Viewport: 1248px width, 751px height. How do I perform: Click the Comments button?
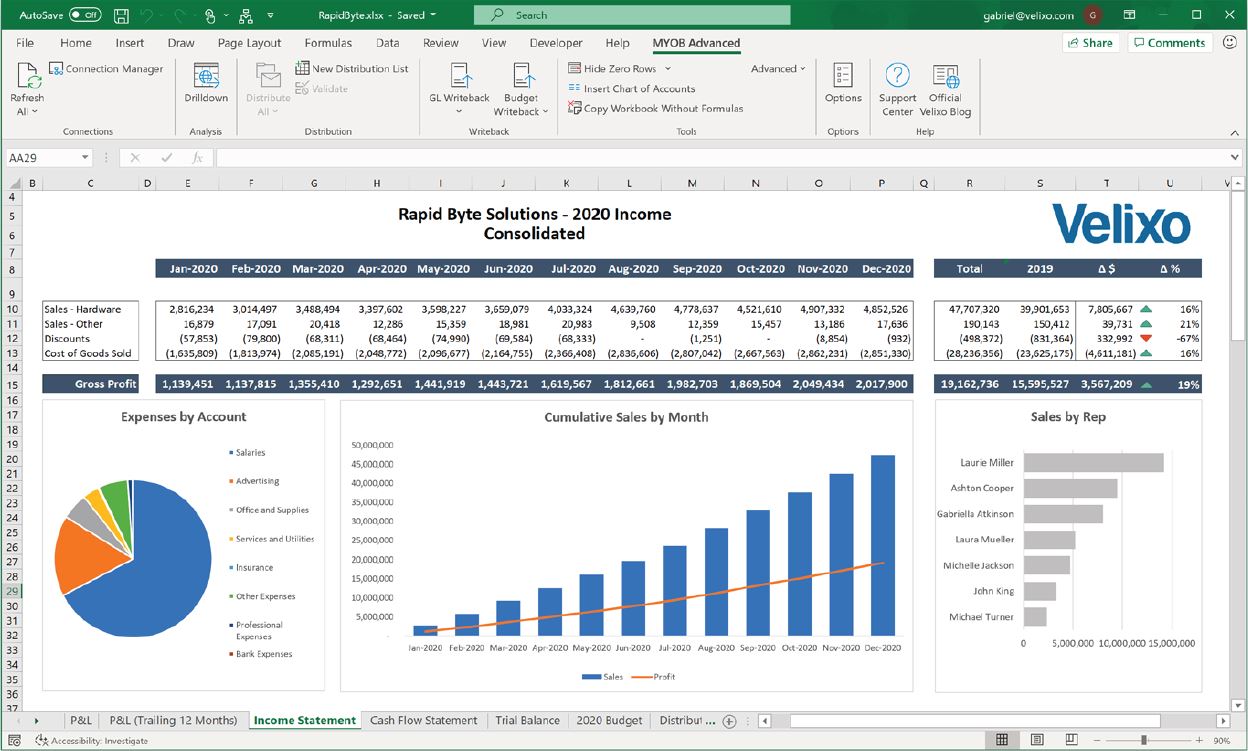1169,43
